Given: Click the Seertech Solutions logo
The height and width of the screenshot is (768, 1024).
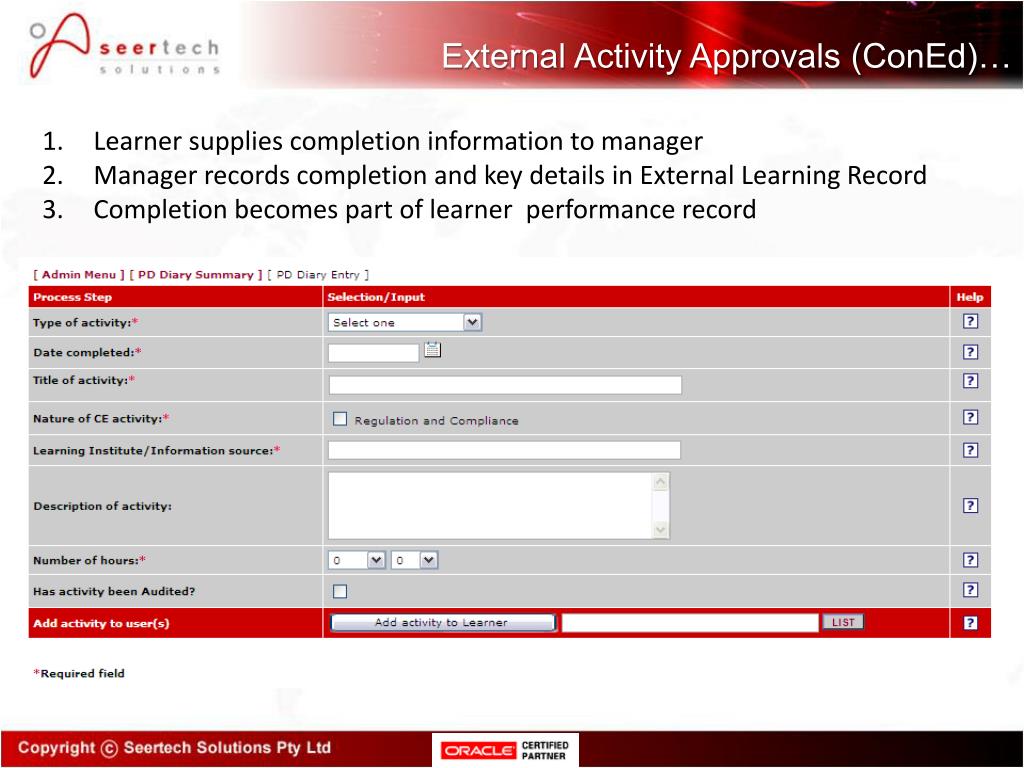Looking at the screenshot, I should click(124, 46).
